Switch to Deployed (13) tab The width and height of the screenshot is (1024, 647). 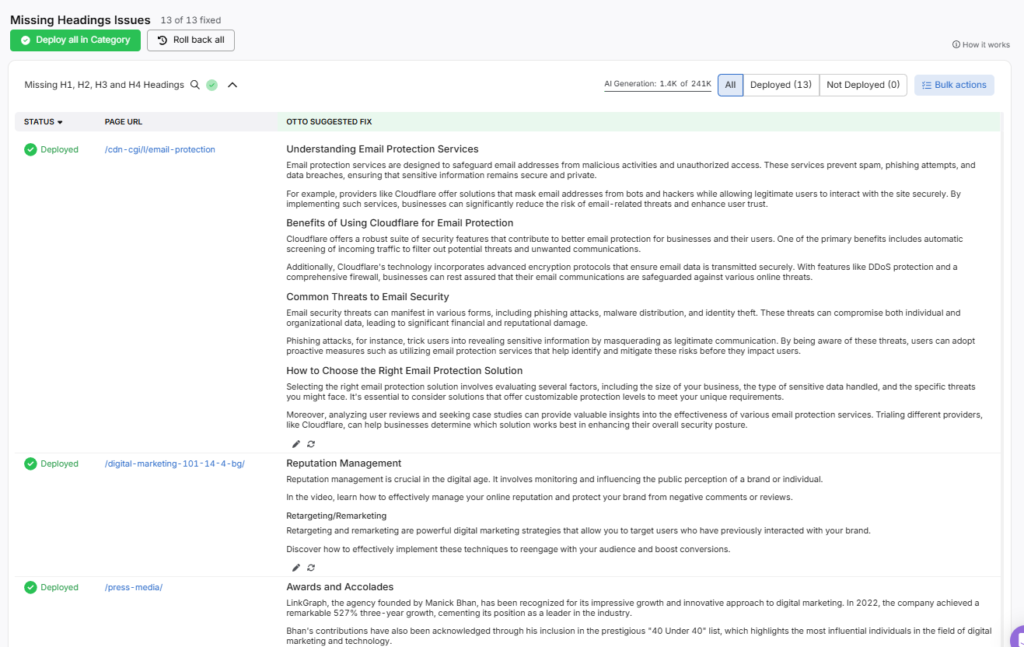pos(780,85)
